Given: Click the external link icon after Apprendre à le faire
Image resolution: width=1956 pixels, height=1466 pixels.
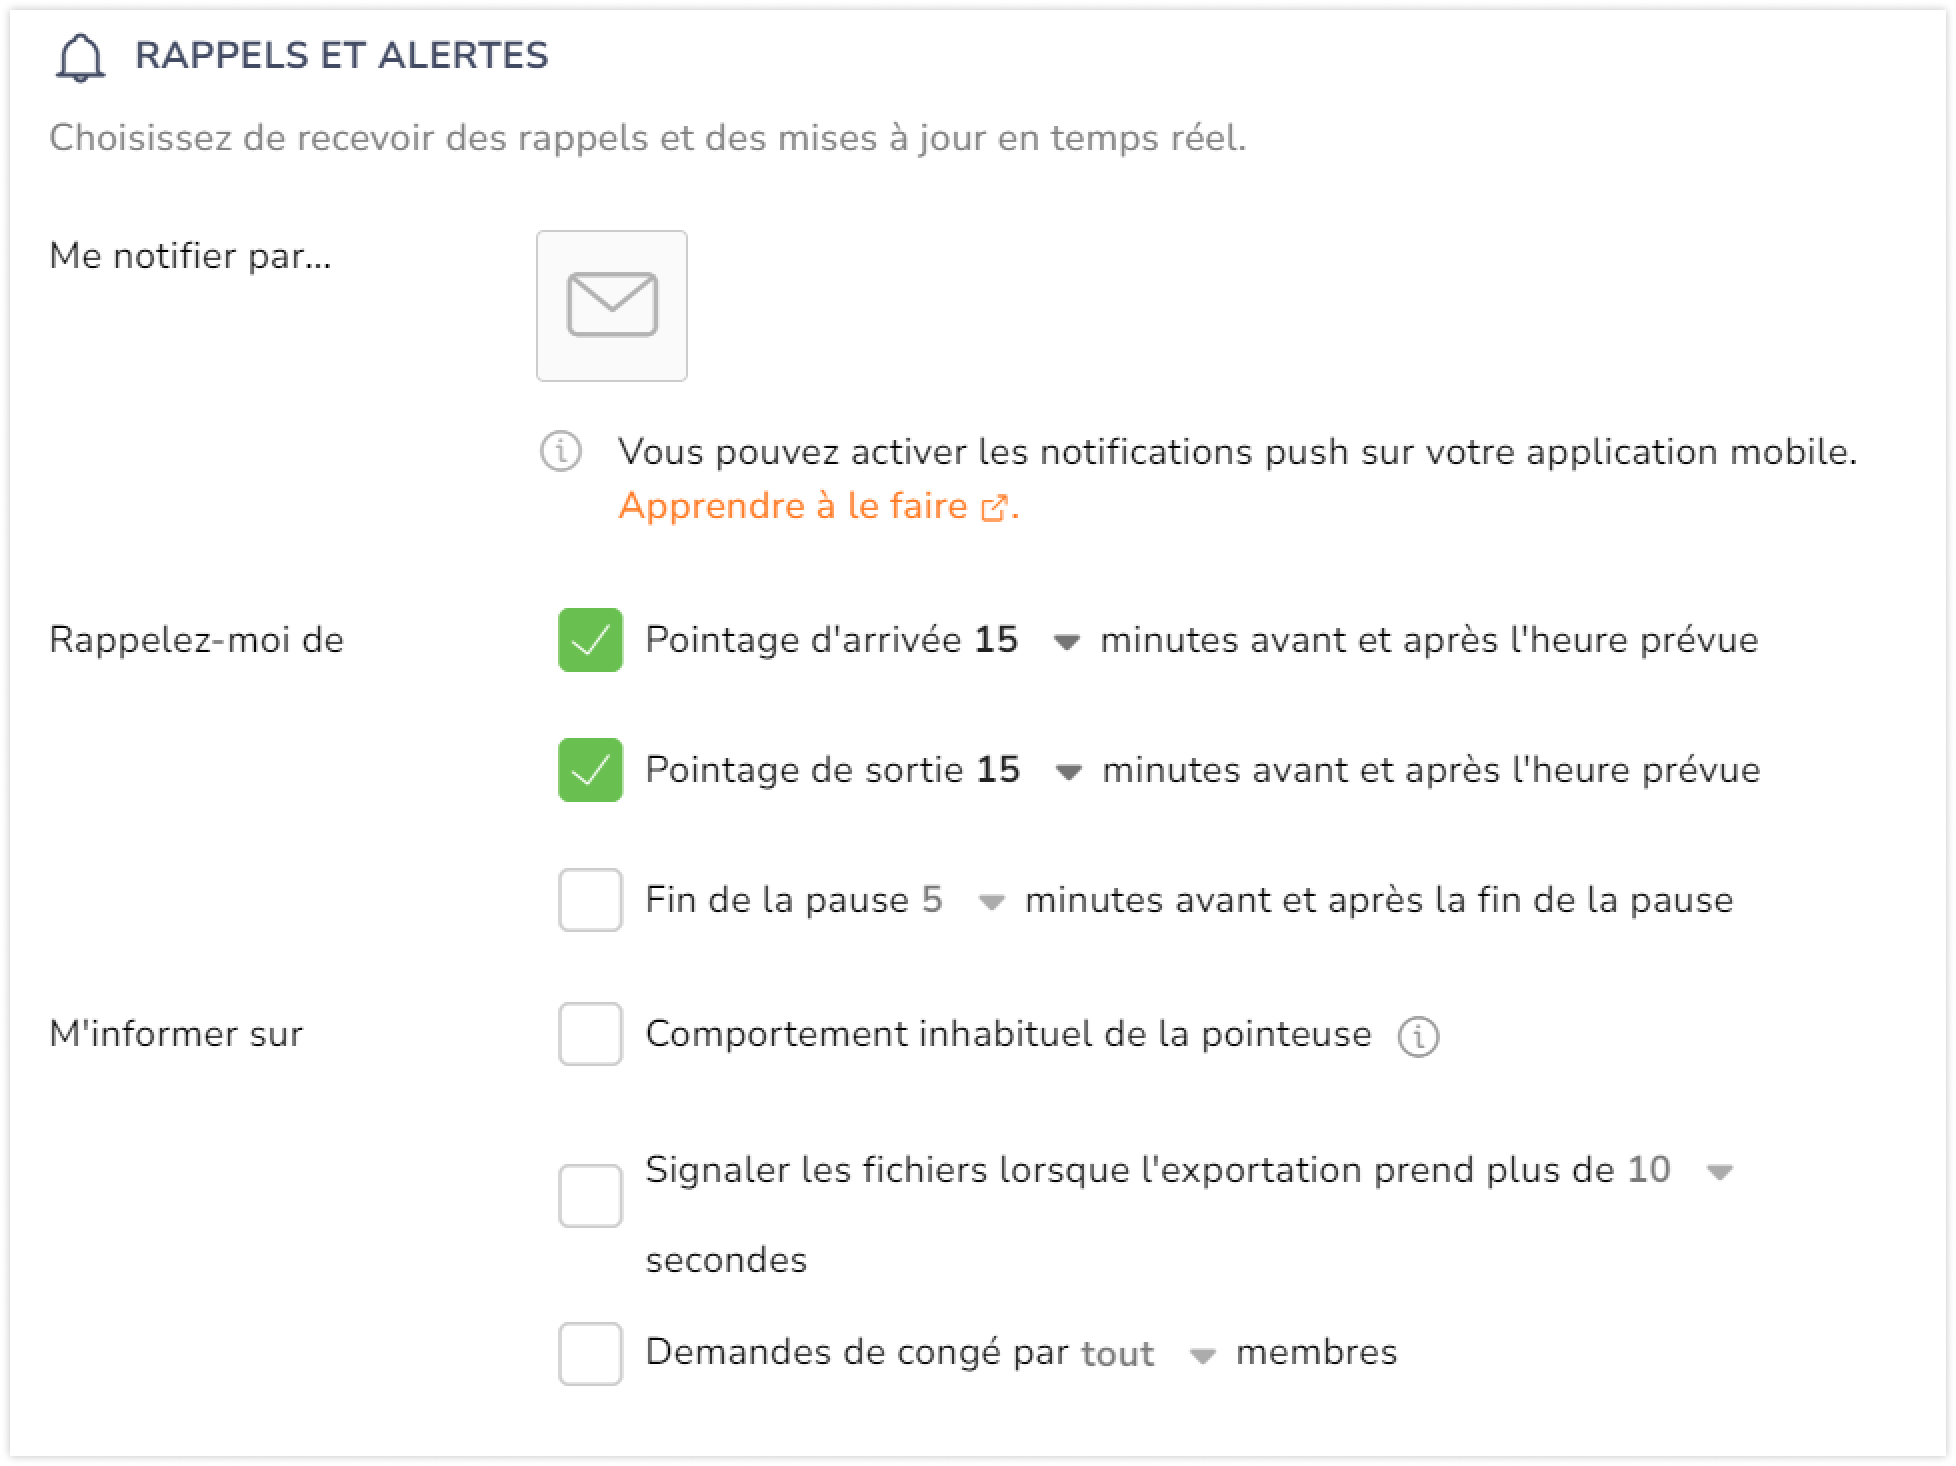Looking at the screenshot, I should point(994,508).
